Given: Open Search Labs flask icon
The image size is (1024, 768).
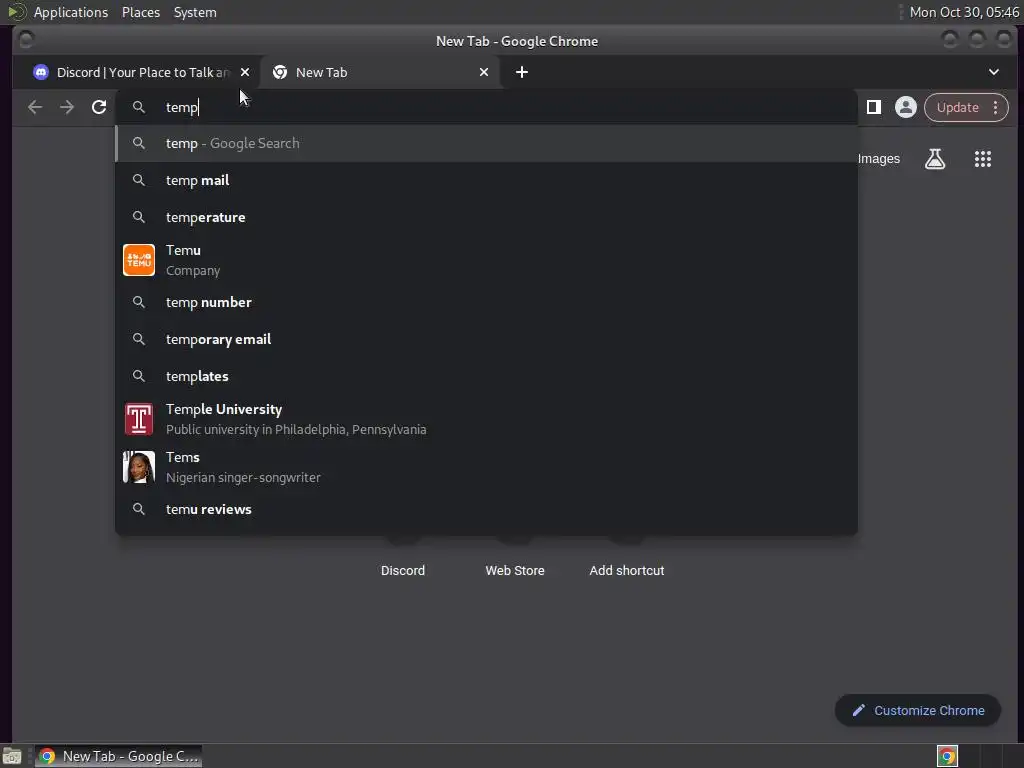Looking at the screenshot, I should 935,159.
